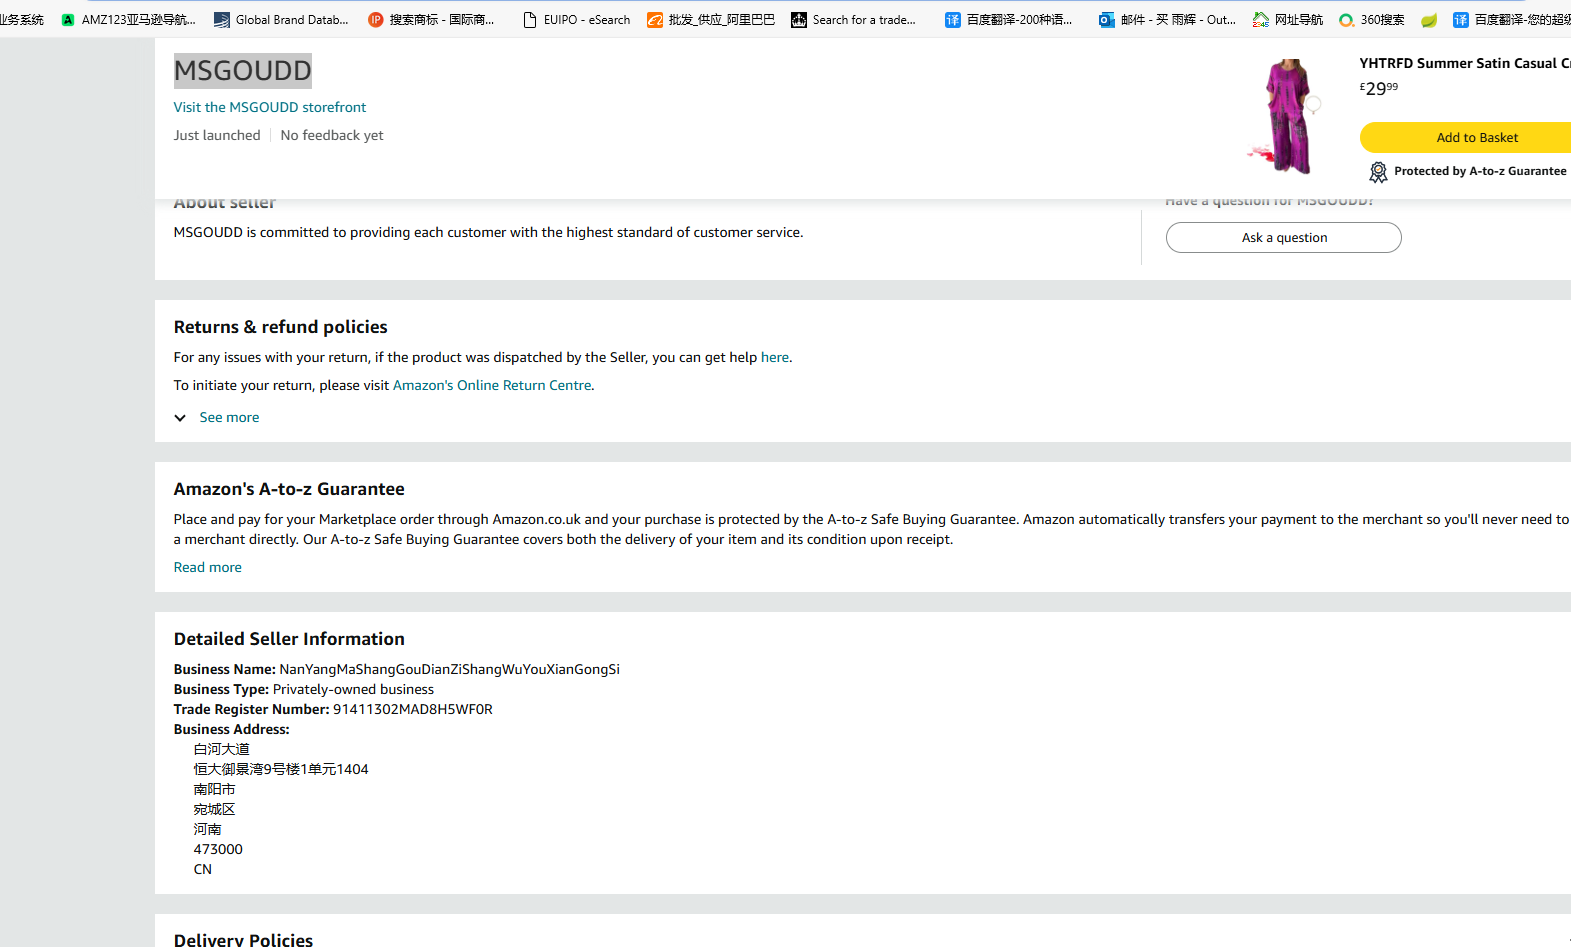Open the AMZ123亚马逊导航 bookmark

128,19
